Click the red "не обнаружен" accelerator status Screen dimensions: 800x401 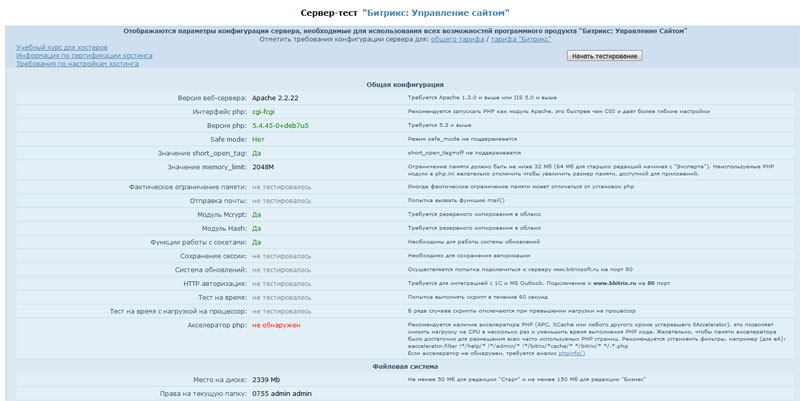pyautogui.click(x=276, y=325)
